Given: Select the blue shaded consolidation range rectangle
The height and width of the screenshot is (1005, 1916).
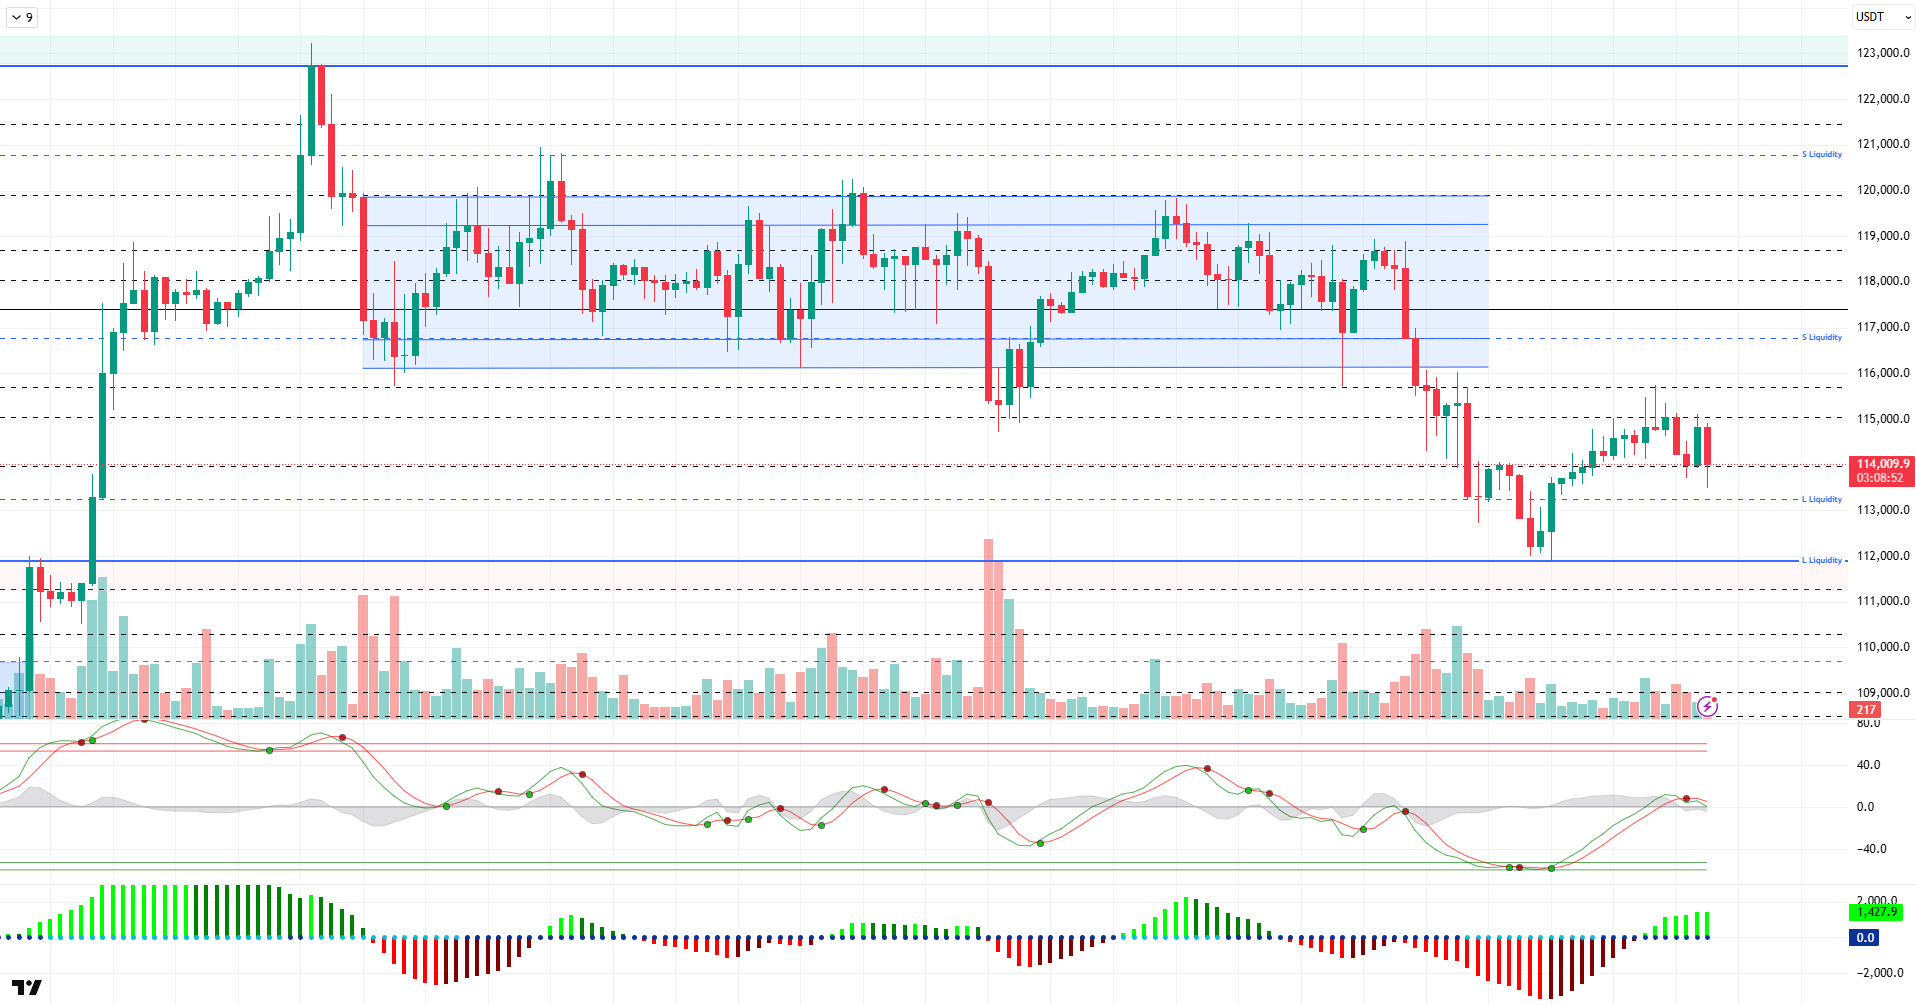Looking at the screenshot, I should (925, 282).
